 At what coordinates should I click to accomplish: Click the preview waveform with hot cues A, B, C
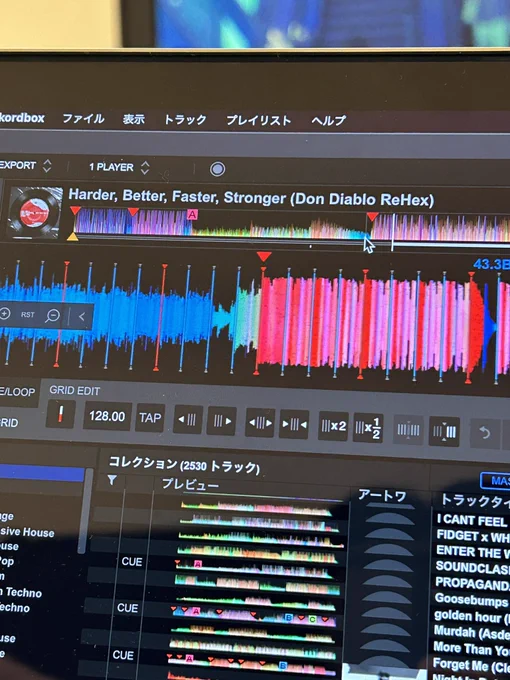(x=255, y=616)
